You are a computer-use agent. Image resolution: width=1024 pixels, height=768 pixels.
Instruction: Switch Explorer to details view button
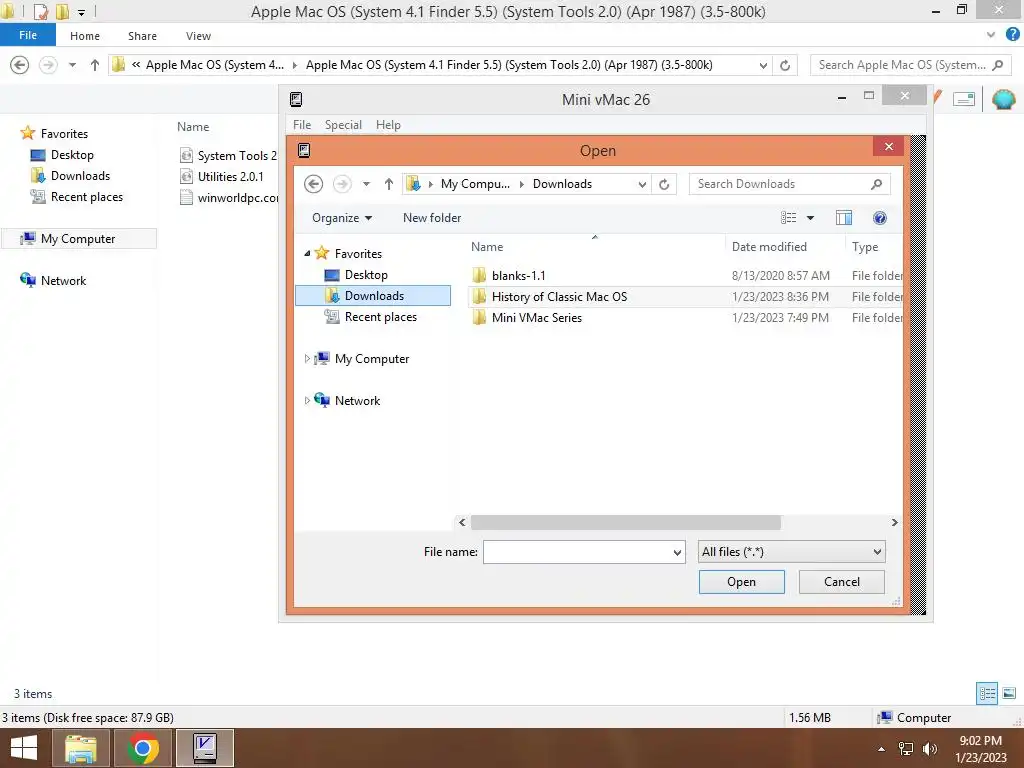(x=987, y=693)
